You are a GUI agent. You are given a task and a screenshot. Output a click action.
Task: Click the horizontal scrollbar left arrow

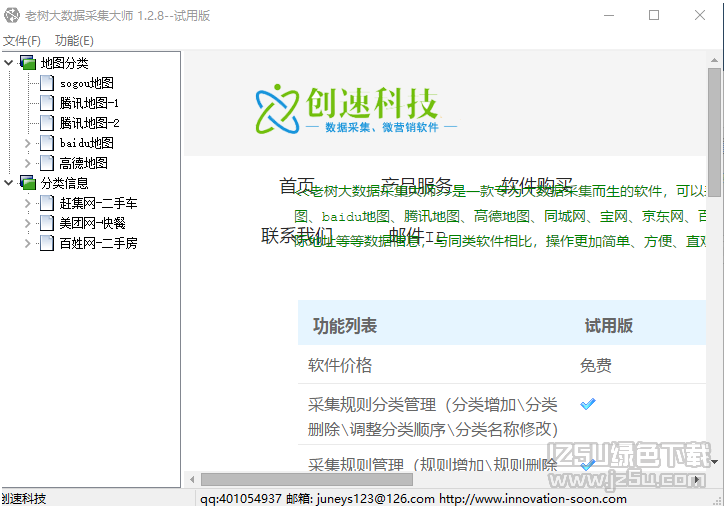pos(192,480)
